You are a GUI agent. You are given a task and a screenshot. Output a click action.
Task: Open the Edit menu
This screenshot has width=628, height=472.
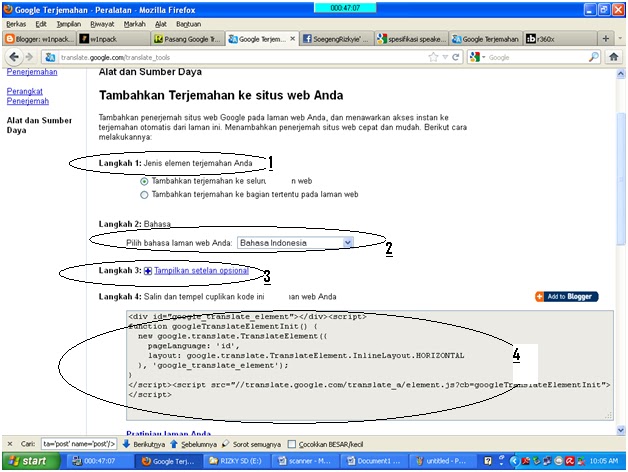tap(41, 24)
